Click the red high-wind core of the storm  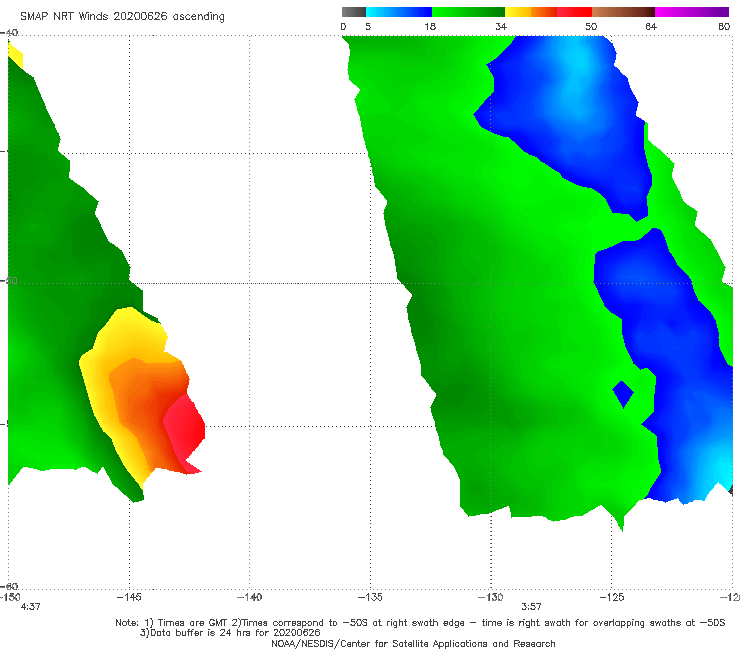coord(185,430)
